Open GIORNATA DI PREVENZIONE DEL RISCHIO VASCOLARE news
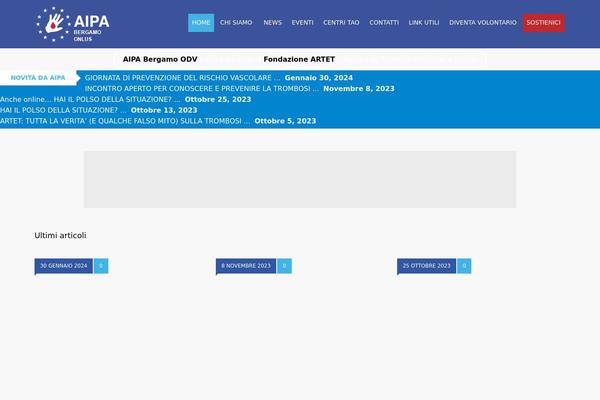 182,78
